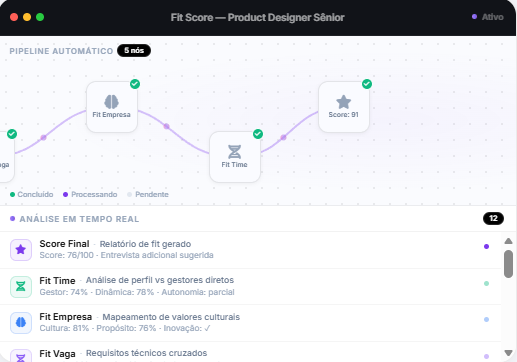Click the green checkmark on Fit Empresa node
517x362 pixels.
(135, 84)
